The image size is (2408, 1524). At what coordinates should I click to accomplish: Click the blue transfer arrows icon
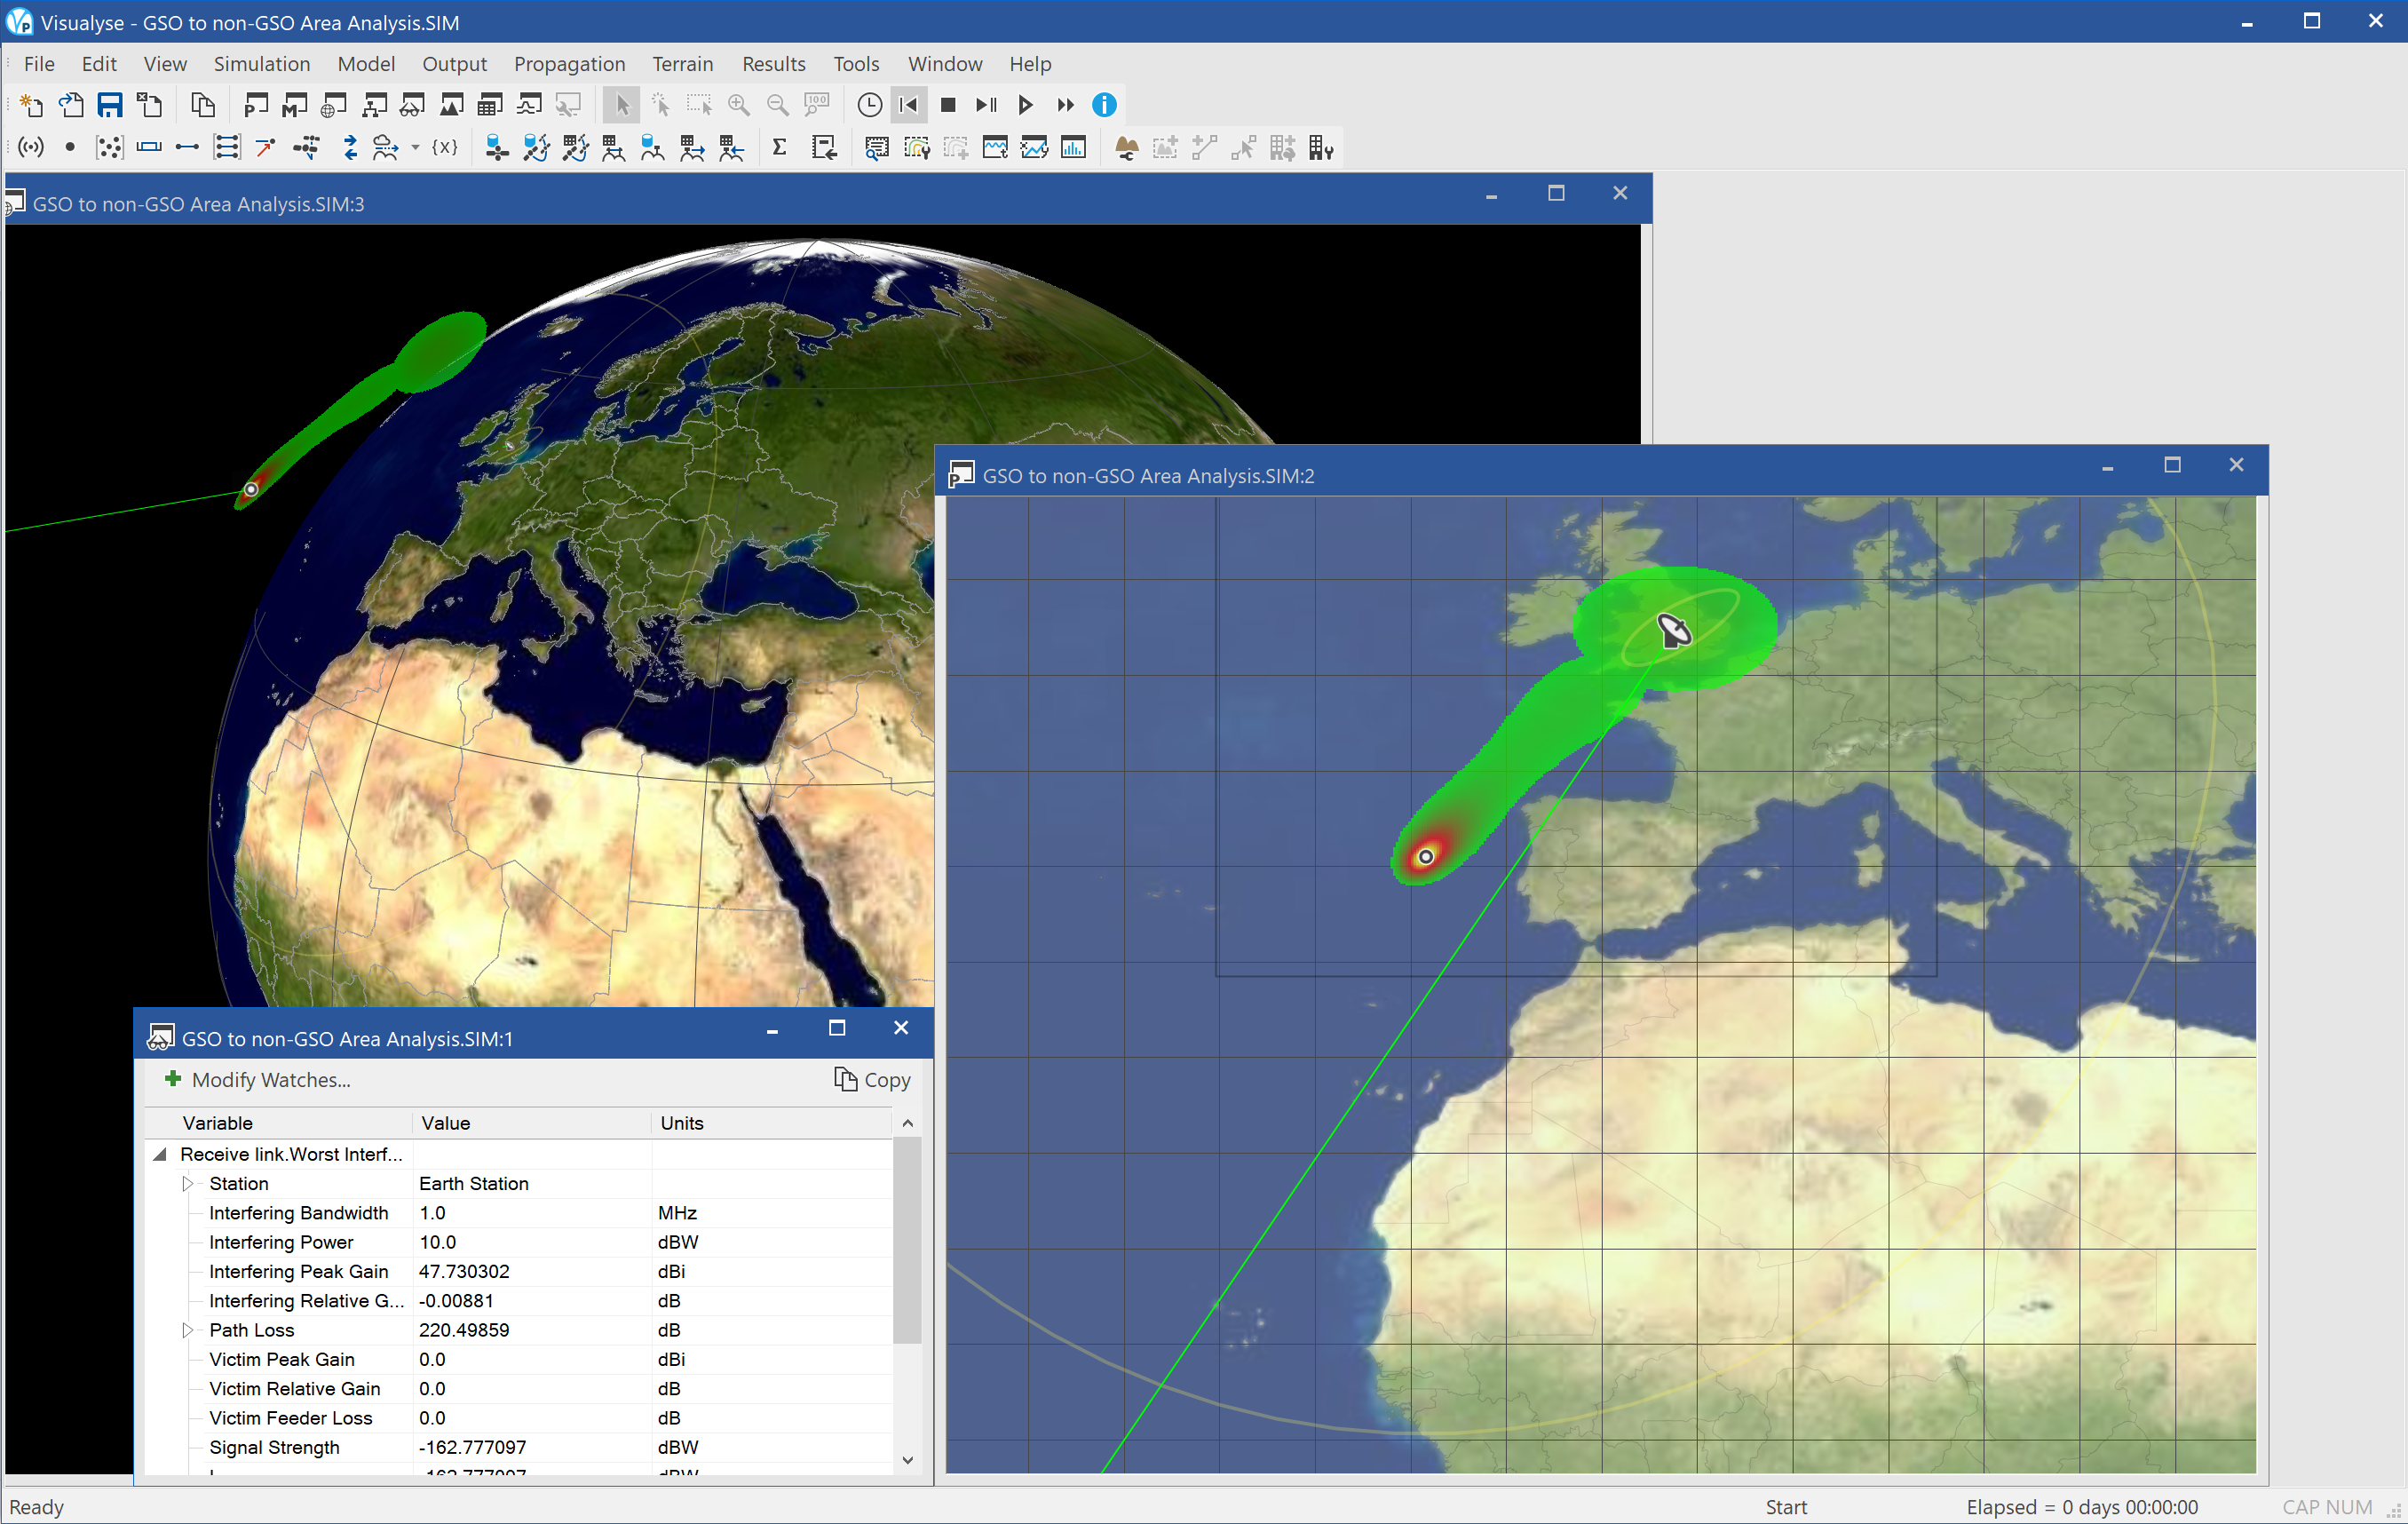pyautogui.click(x=350, y=148)
